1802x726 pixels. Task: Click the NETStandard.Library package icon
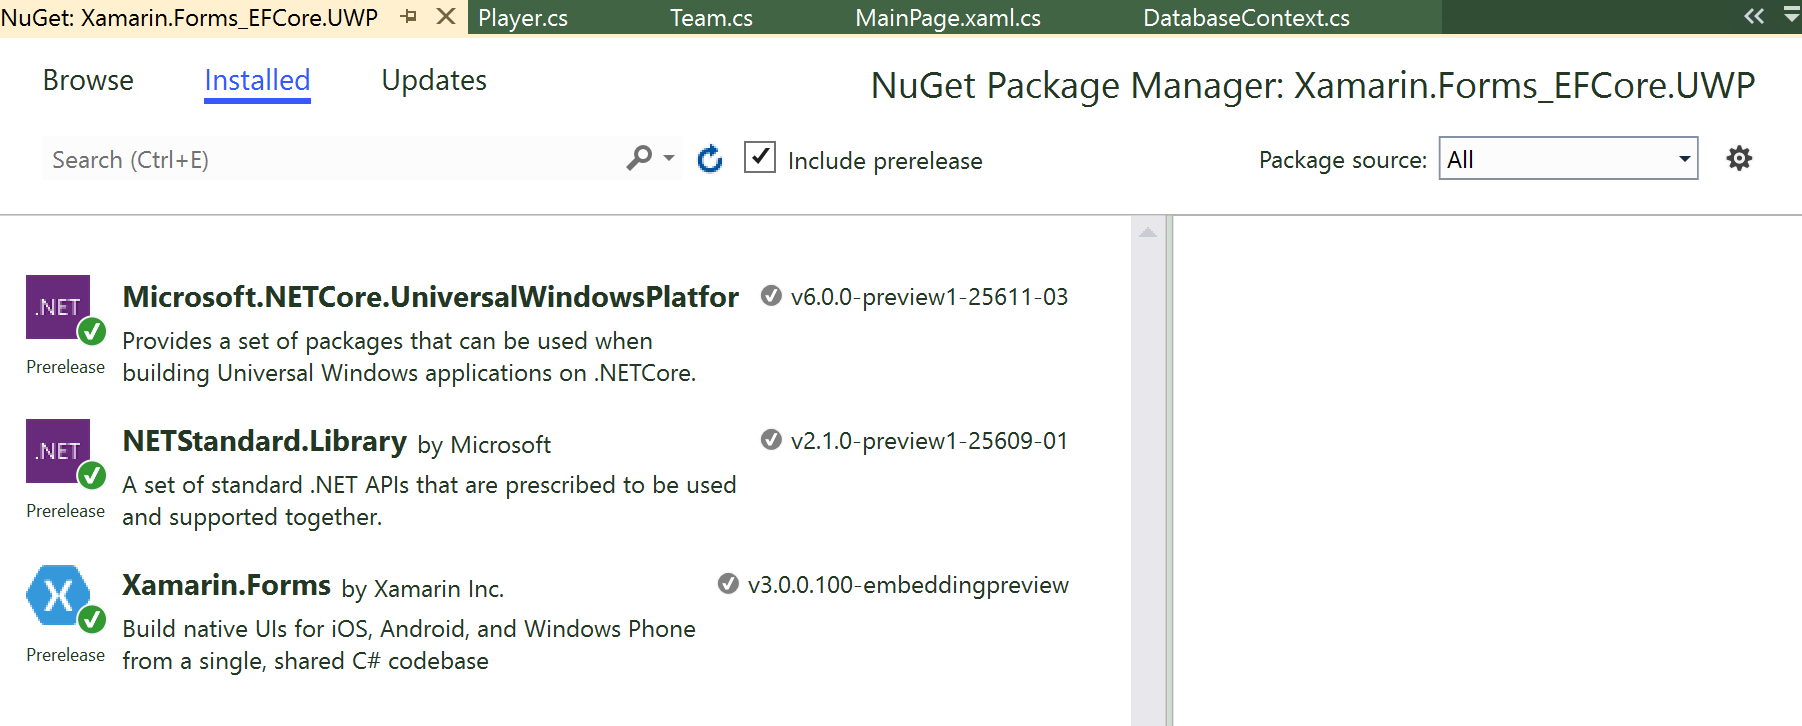coord(58,451)
